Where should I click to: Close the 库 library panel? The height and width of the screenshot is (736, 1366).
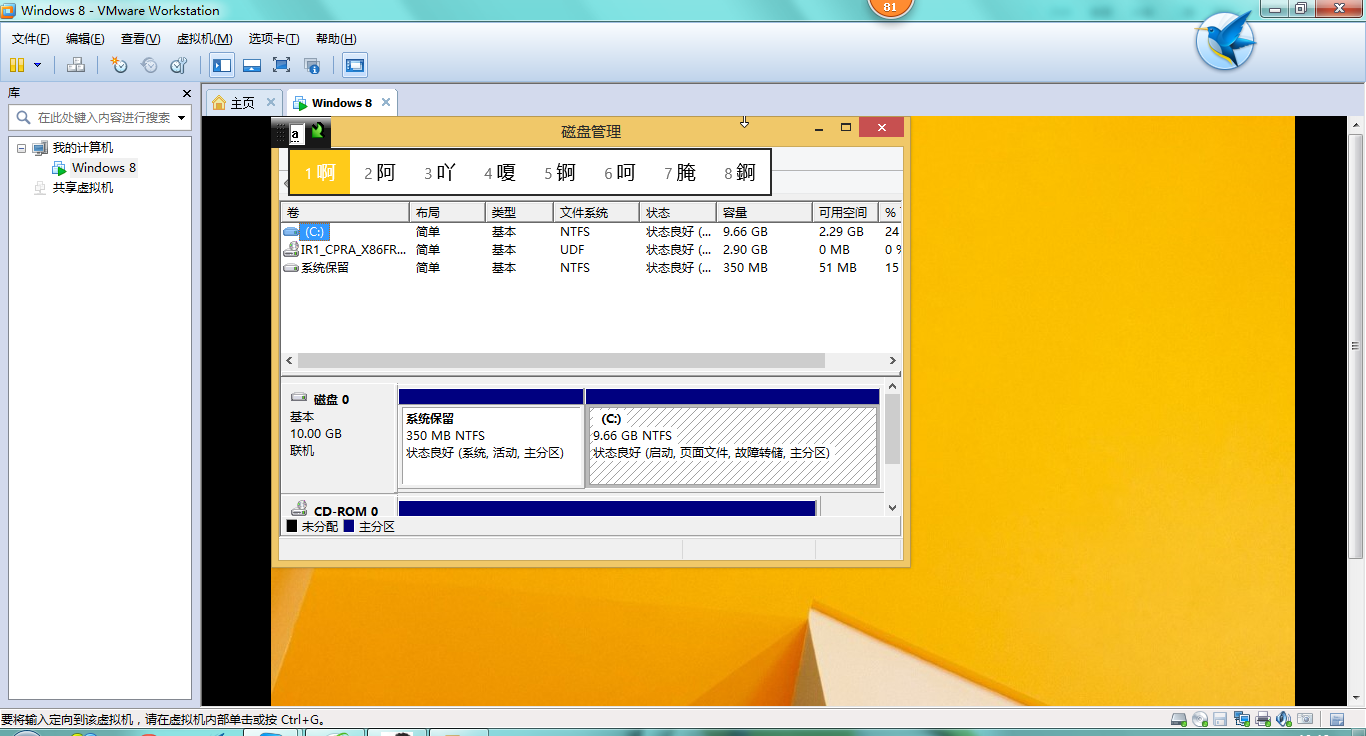coord(186,93)
